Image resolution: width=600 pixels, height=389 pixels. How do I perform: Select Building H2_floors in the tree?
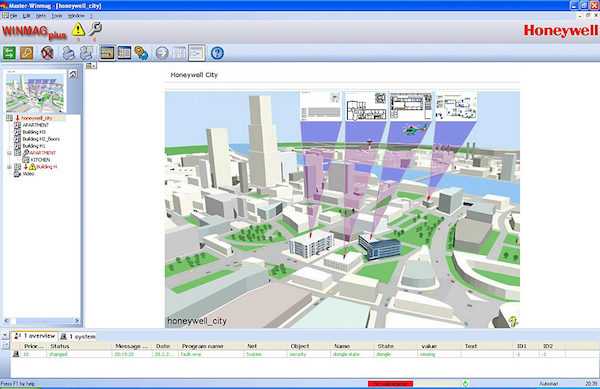coord(41,139)
